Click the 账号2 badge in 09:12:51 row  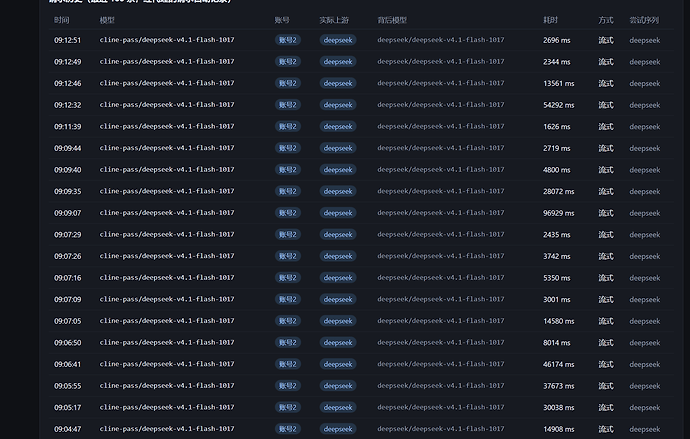click(x=288, y=40)
